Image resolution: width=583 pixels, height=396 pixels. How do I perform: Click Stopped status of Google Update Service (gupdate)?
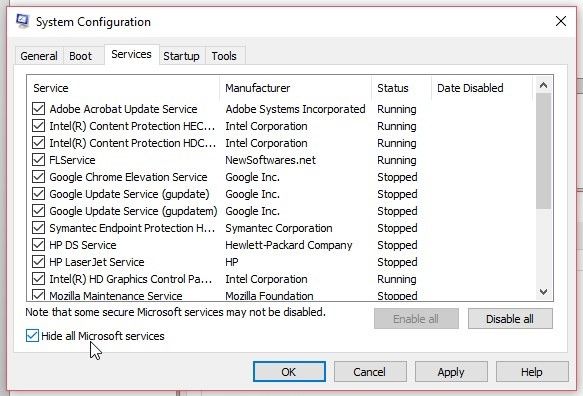pos(397,194)
